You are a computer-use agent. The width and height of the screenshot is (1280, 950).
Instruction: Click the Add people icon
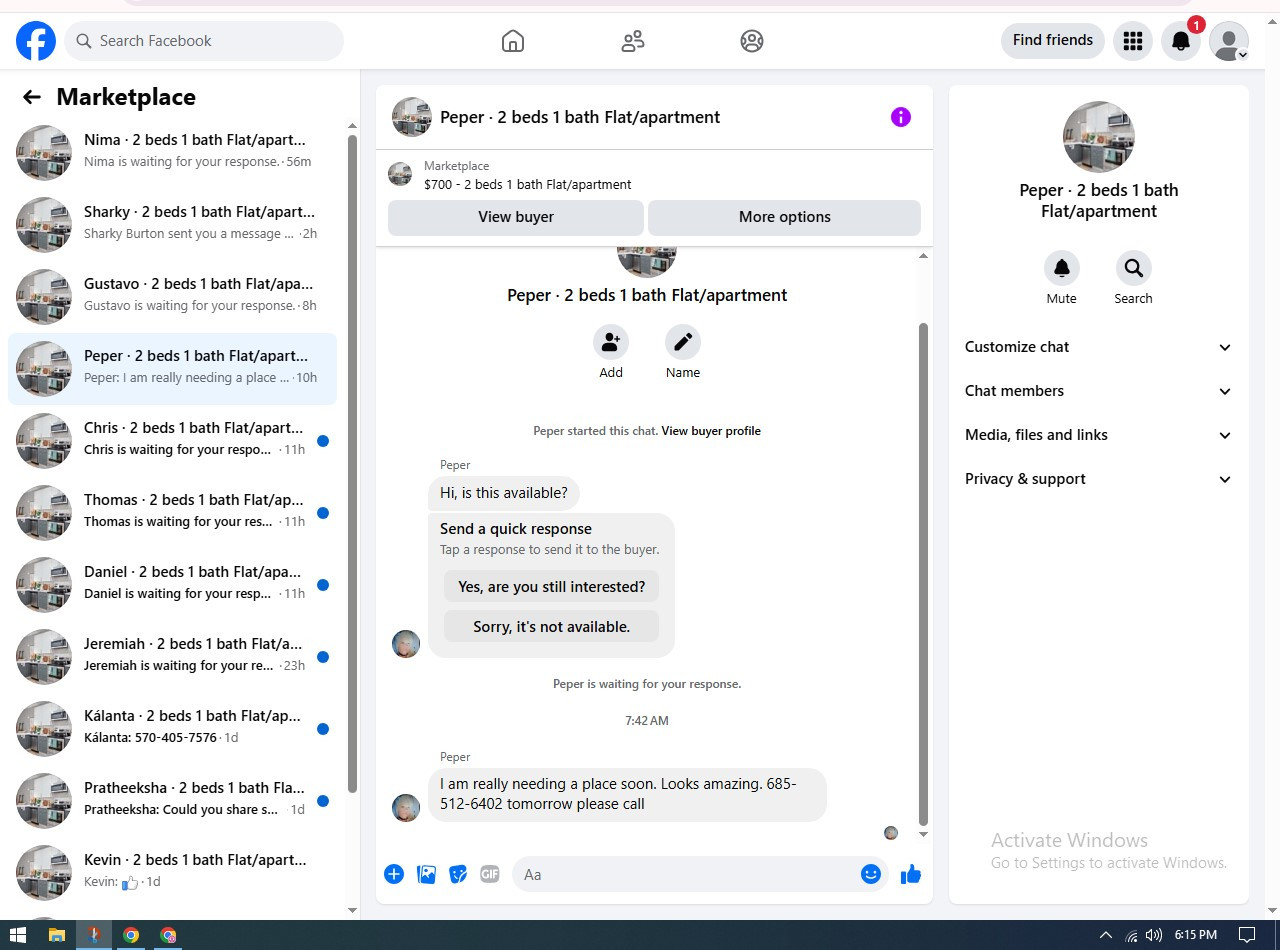point(611,342)
